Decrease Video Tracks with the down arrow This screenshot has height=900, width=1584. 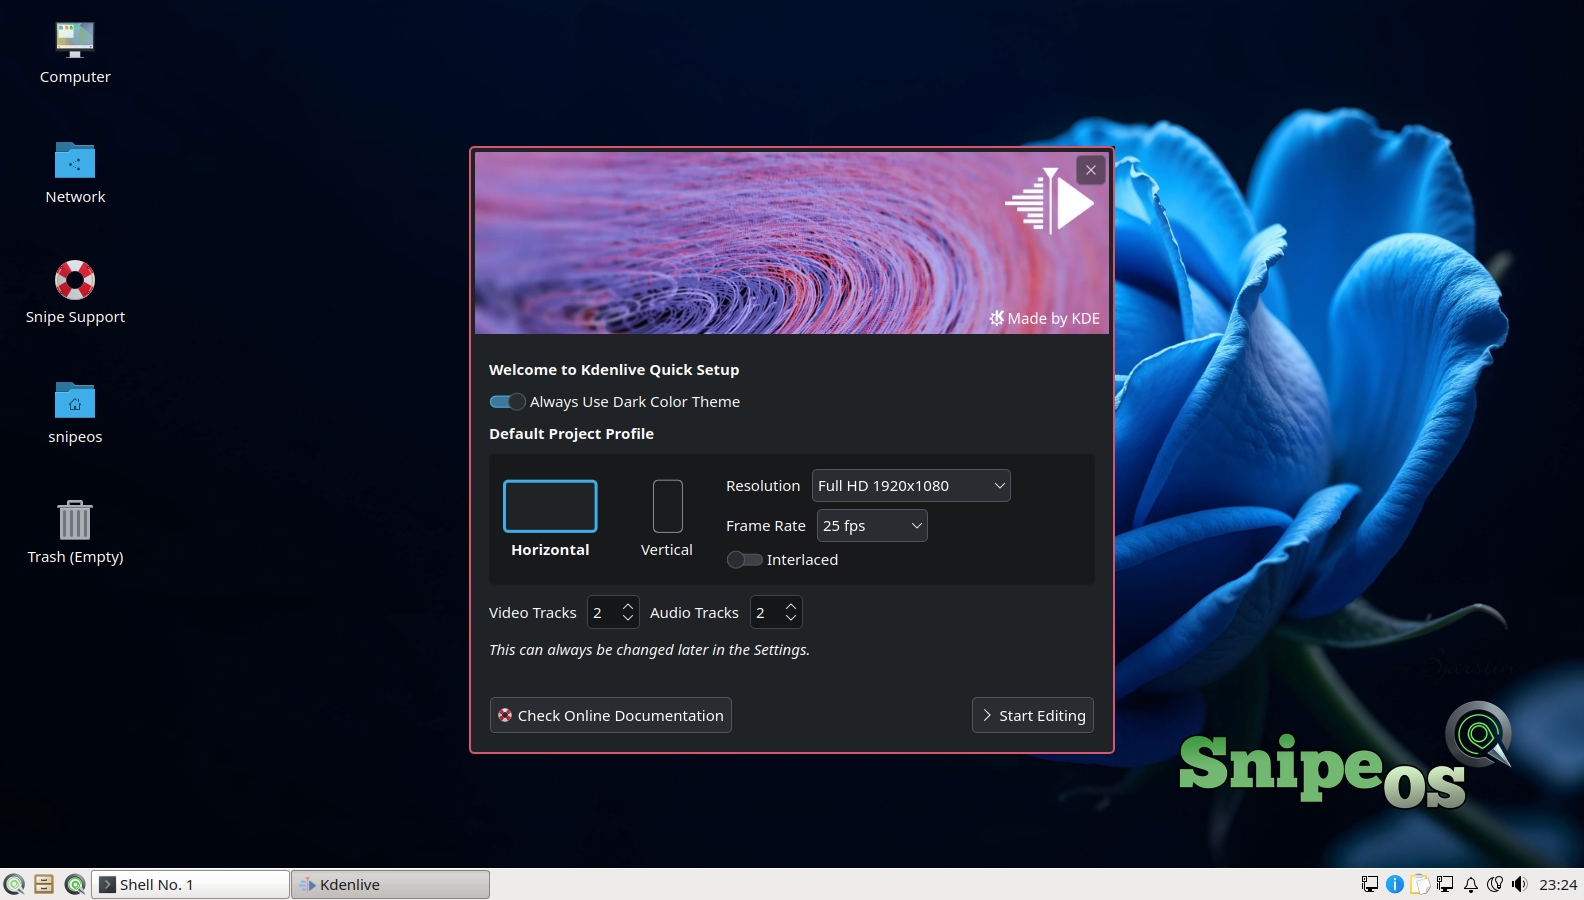click(628, 619)
